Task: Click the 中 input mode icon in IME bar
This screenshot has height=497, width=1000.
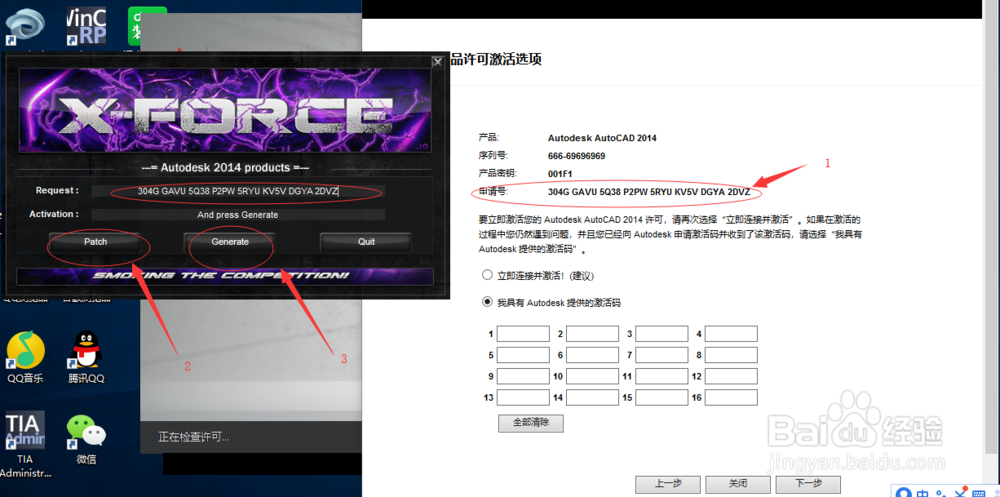Action: (922, 493)
